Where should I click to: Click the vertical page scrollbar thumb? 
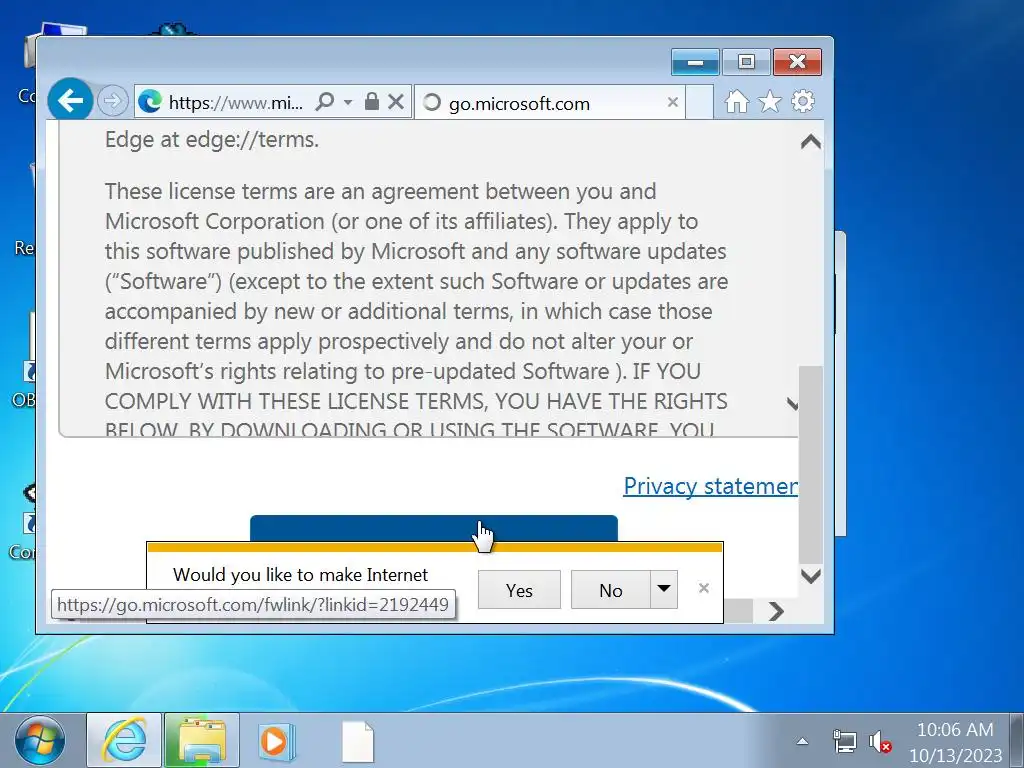click(810, 464)
